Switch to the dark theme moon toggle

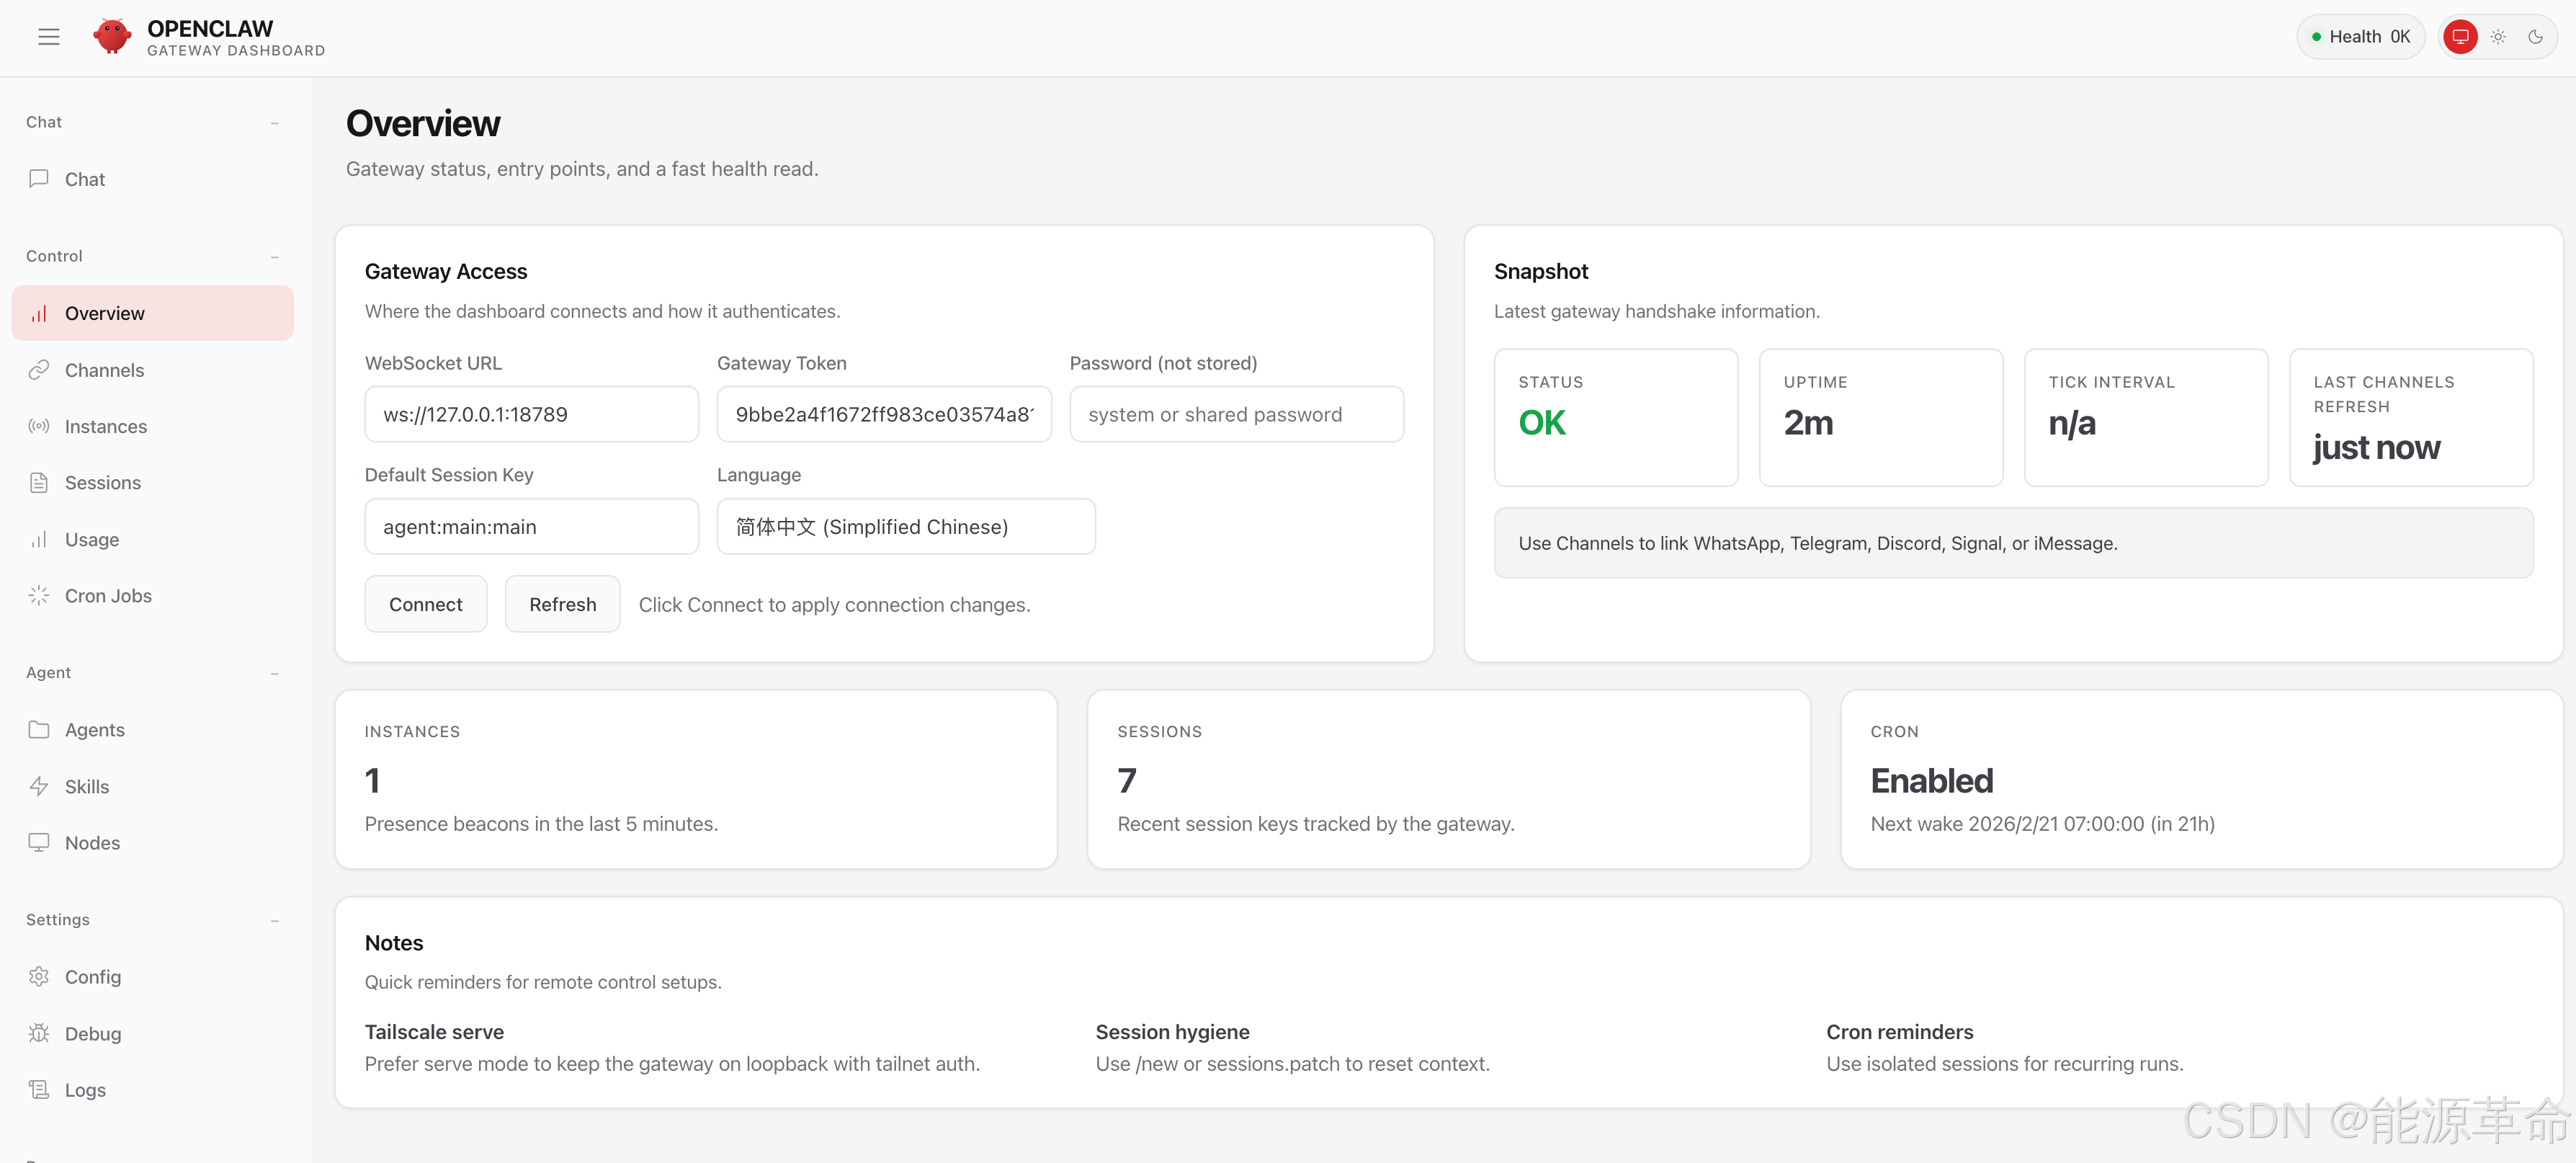[x=2535, y=37]
